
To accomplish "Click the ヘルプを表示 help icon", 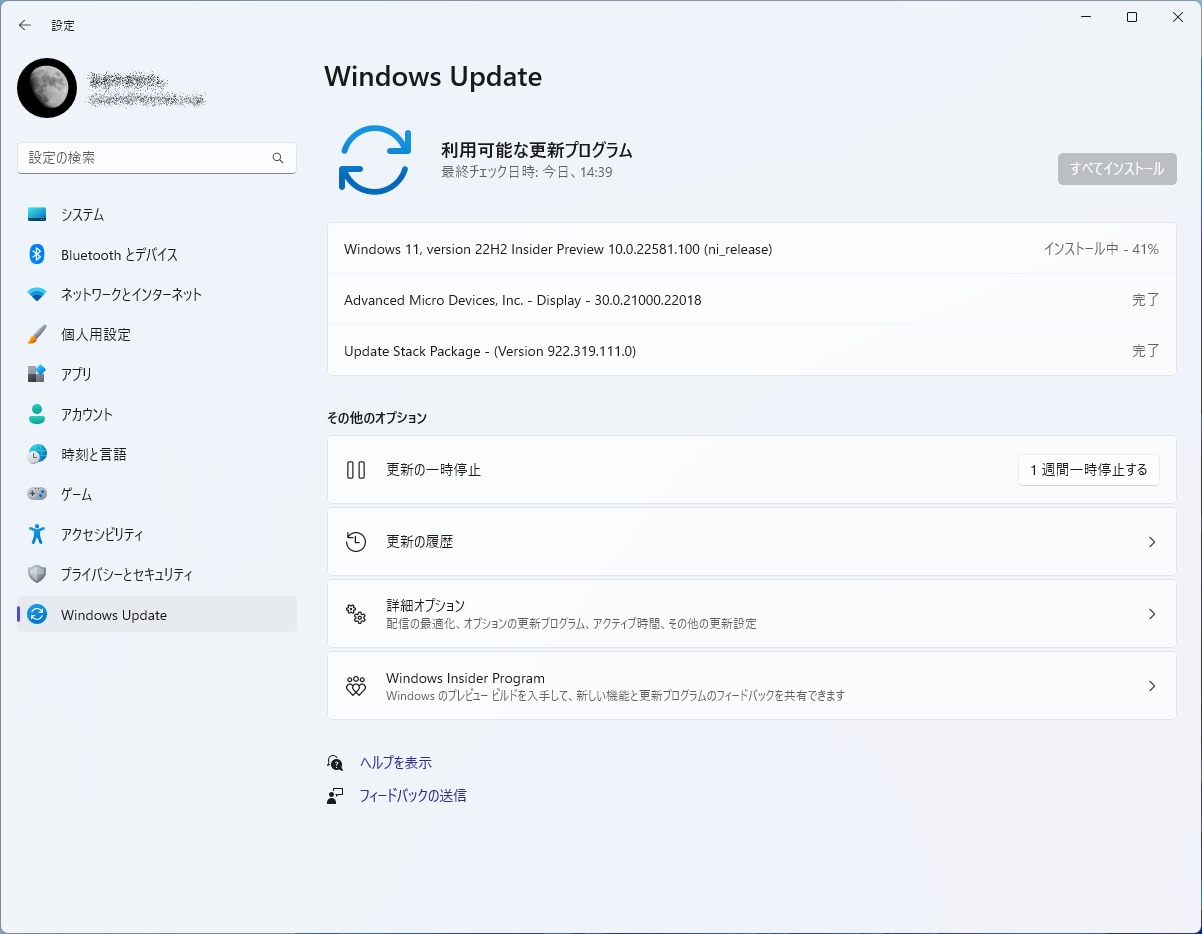I will click(x=335, y=763).
